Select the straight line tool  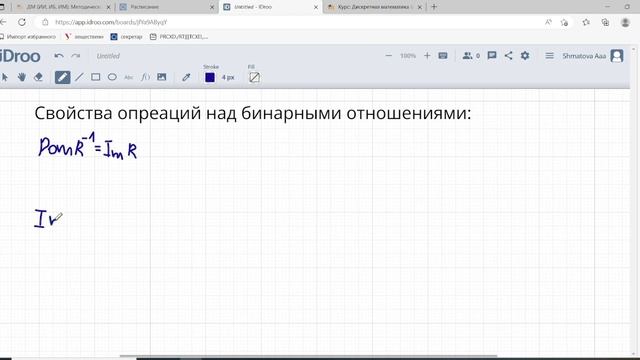coord(79,77)
